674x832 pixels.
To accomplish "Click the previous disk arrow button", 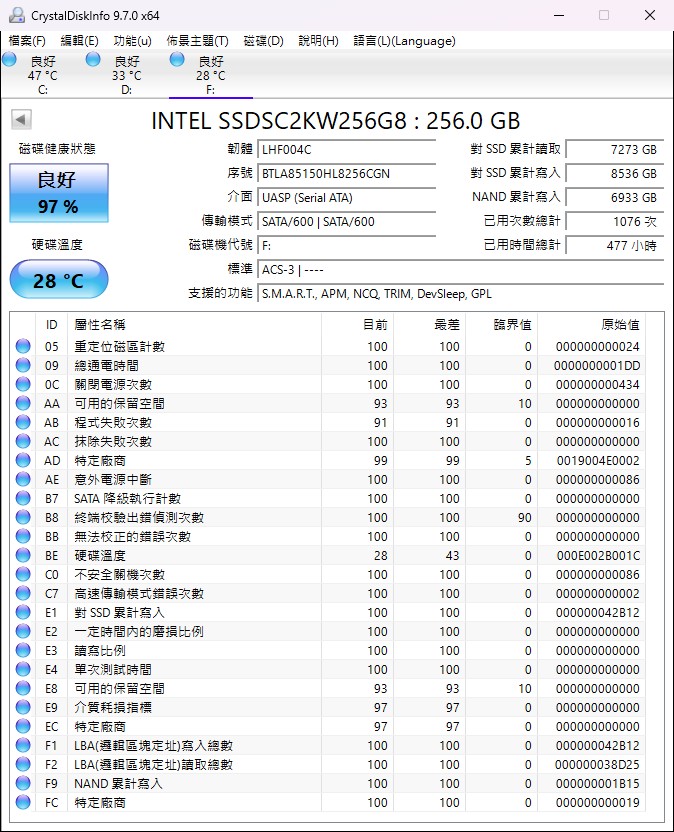I will [x=21, y=119].
